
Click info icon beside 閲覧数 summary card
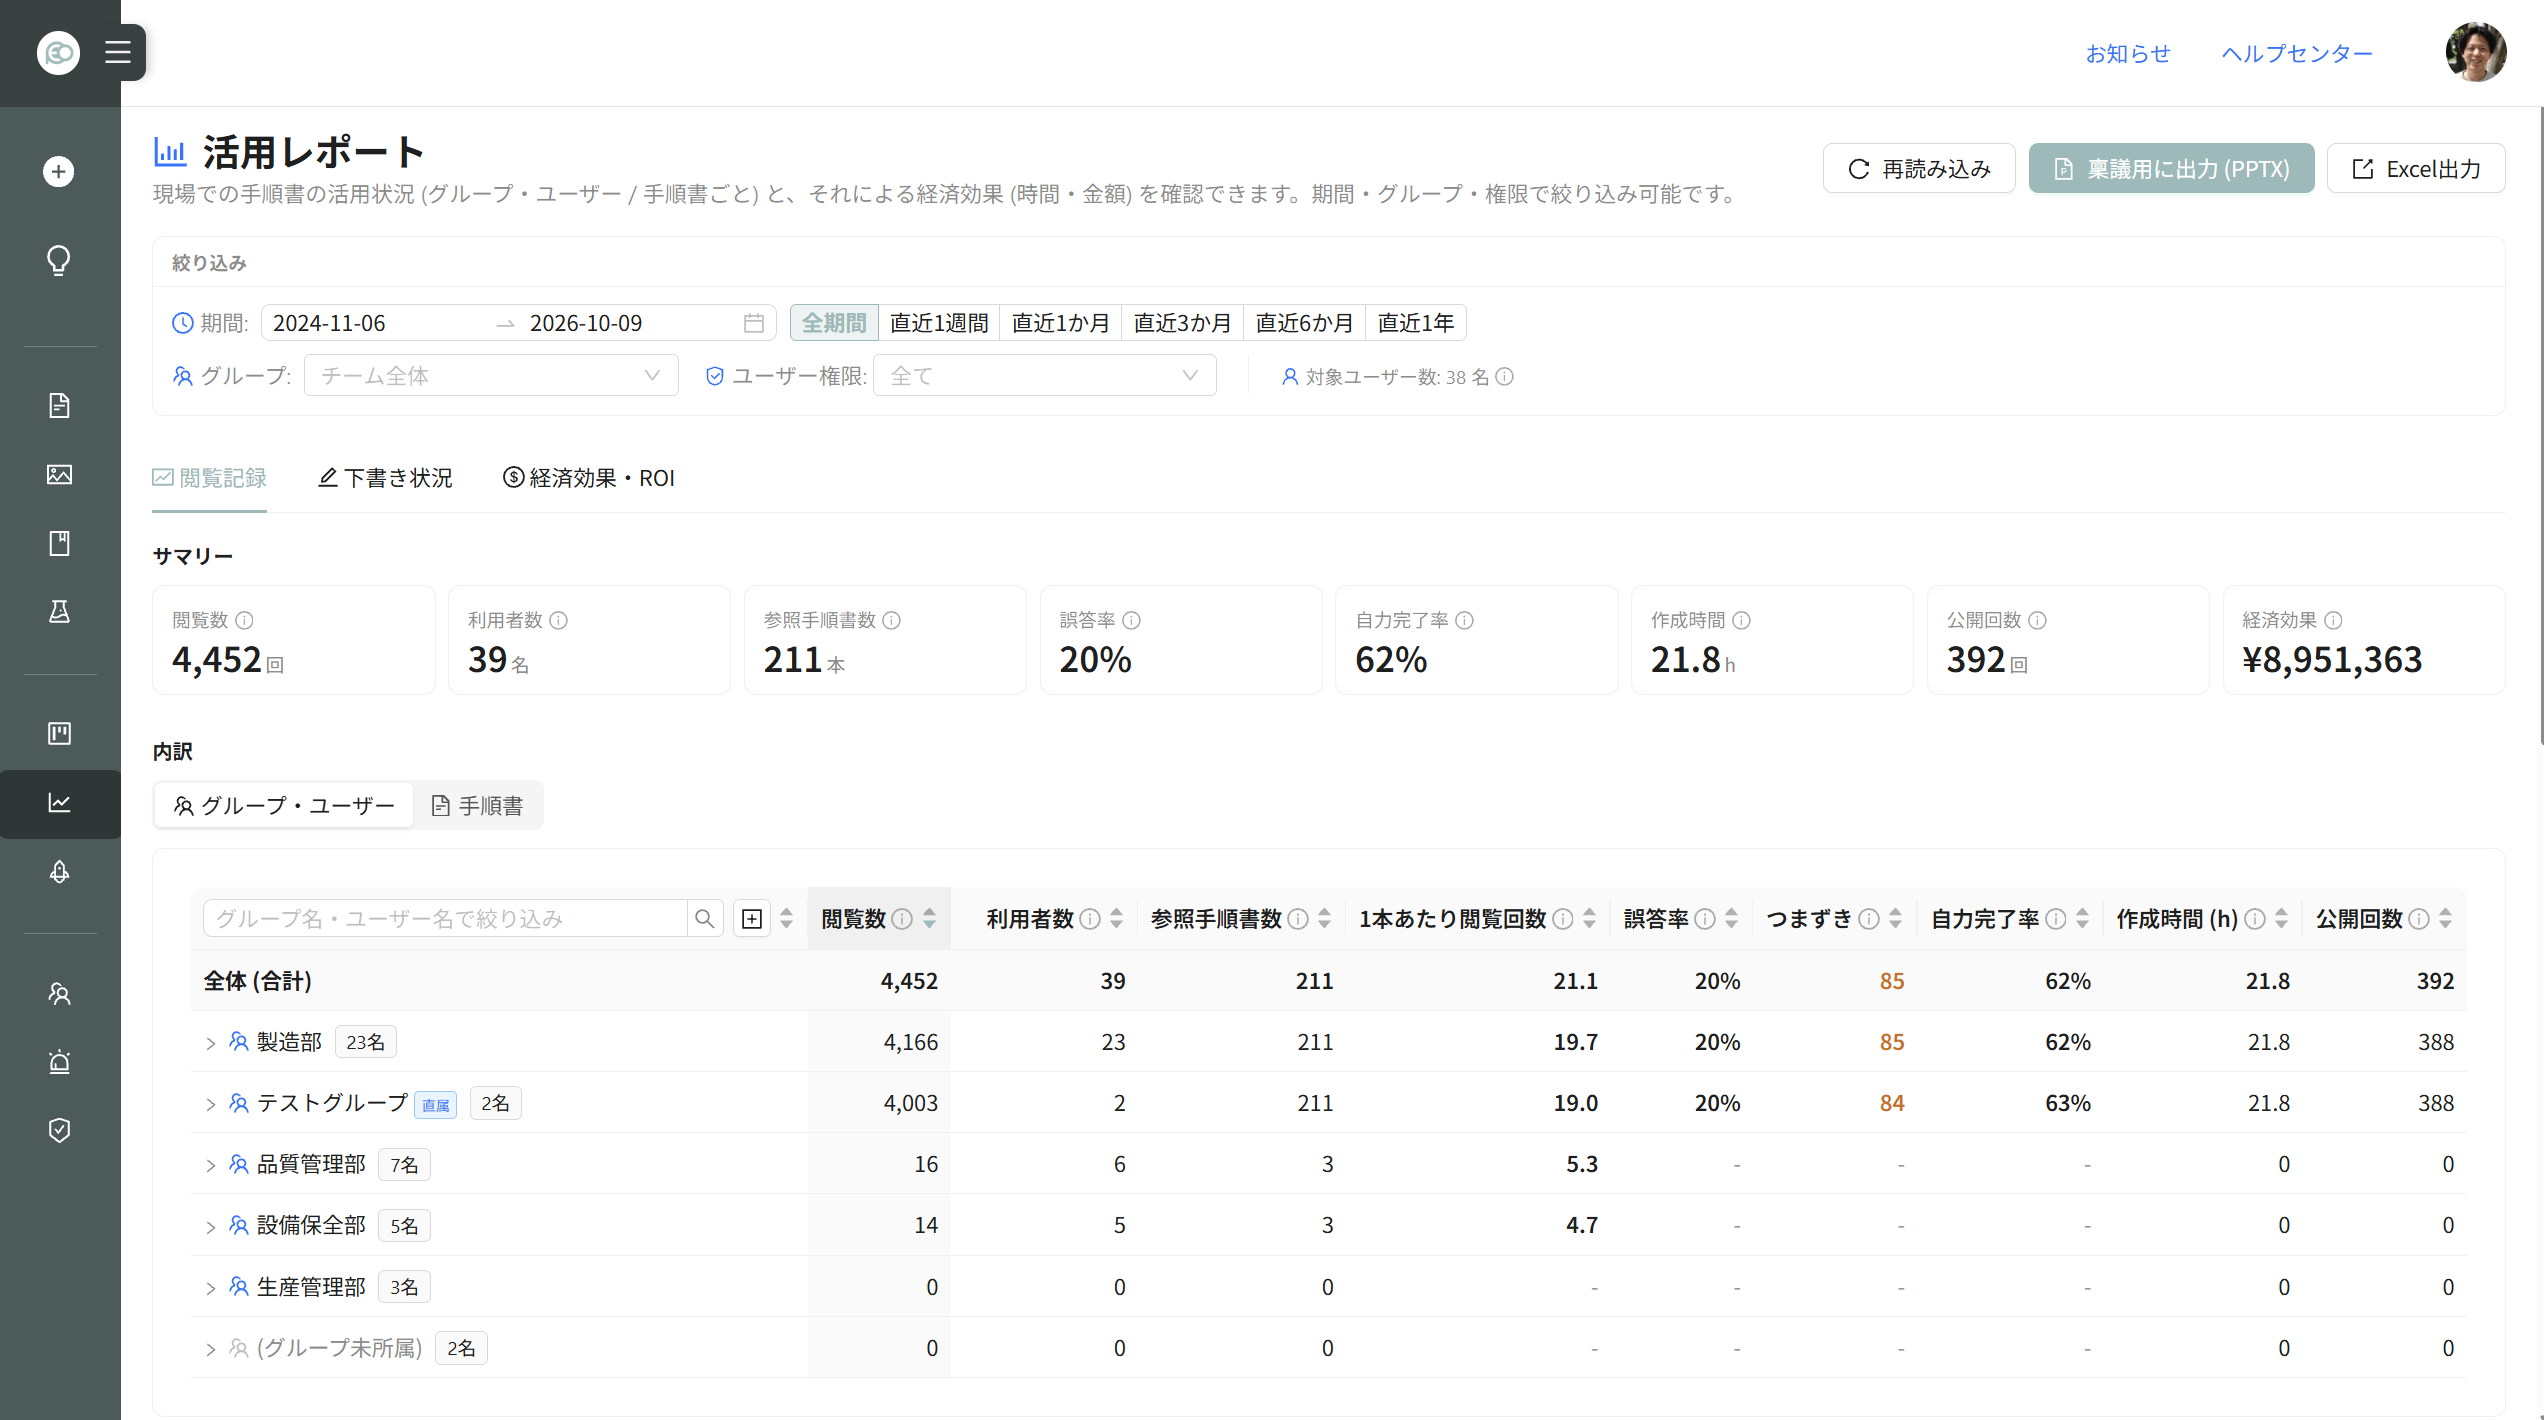(244, 620)
